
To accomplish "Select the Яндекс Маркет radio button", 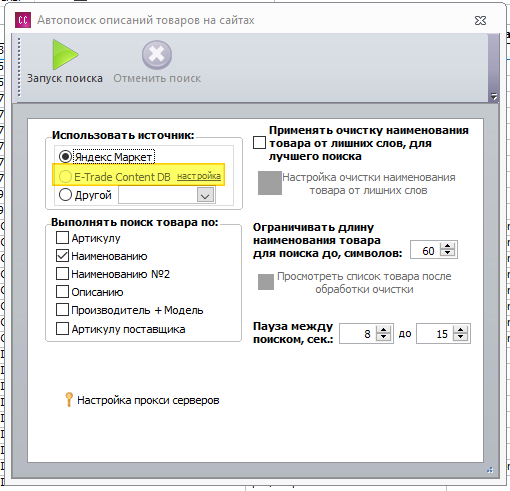I will (x=65, y=156).
